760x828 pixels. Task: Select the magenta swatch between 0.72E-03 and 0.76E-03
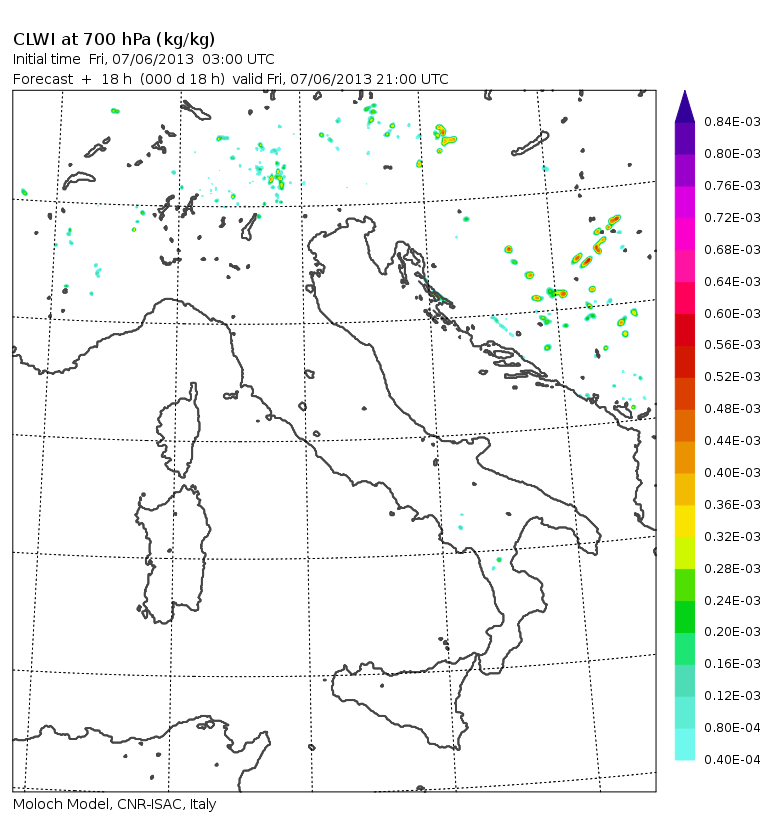click(684, 202)
